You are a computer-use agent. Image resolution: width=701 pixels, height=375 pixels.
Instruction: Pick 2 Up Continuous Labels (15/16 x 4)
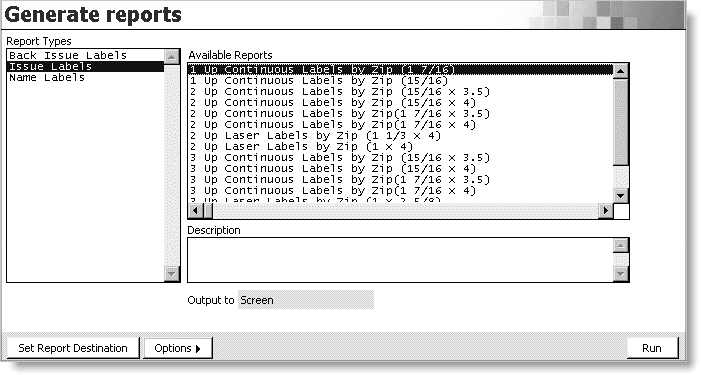point(401,103)
